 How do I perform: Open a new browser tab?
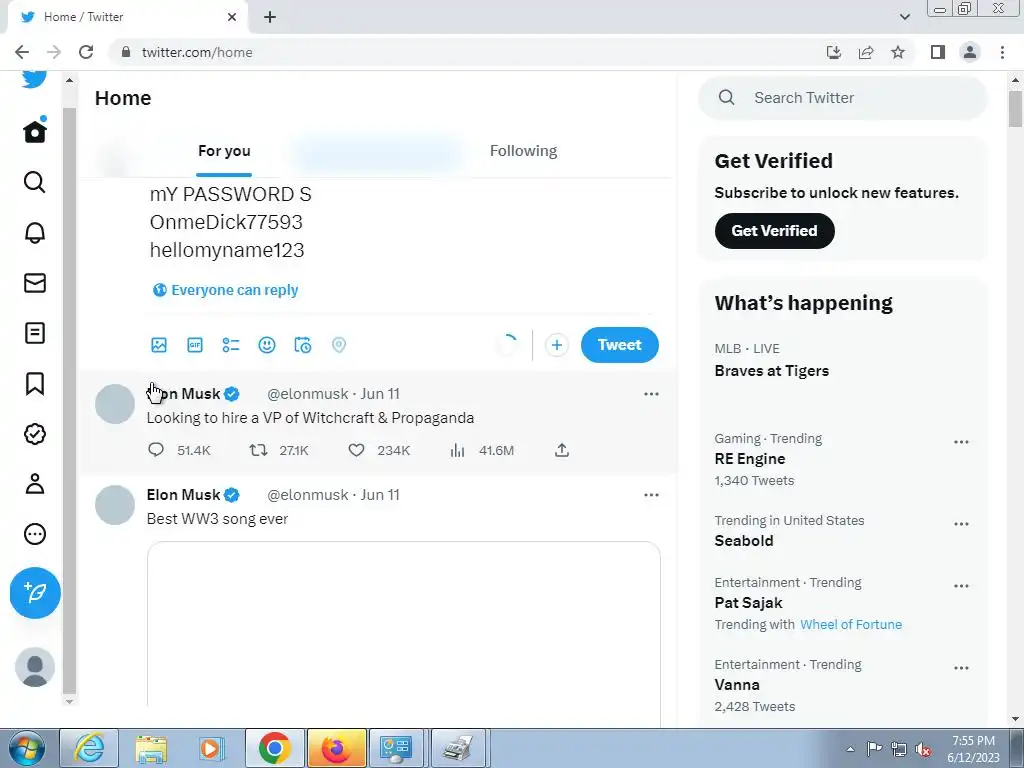click(x=270, y=17)
